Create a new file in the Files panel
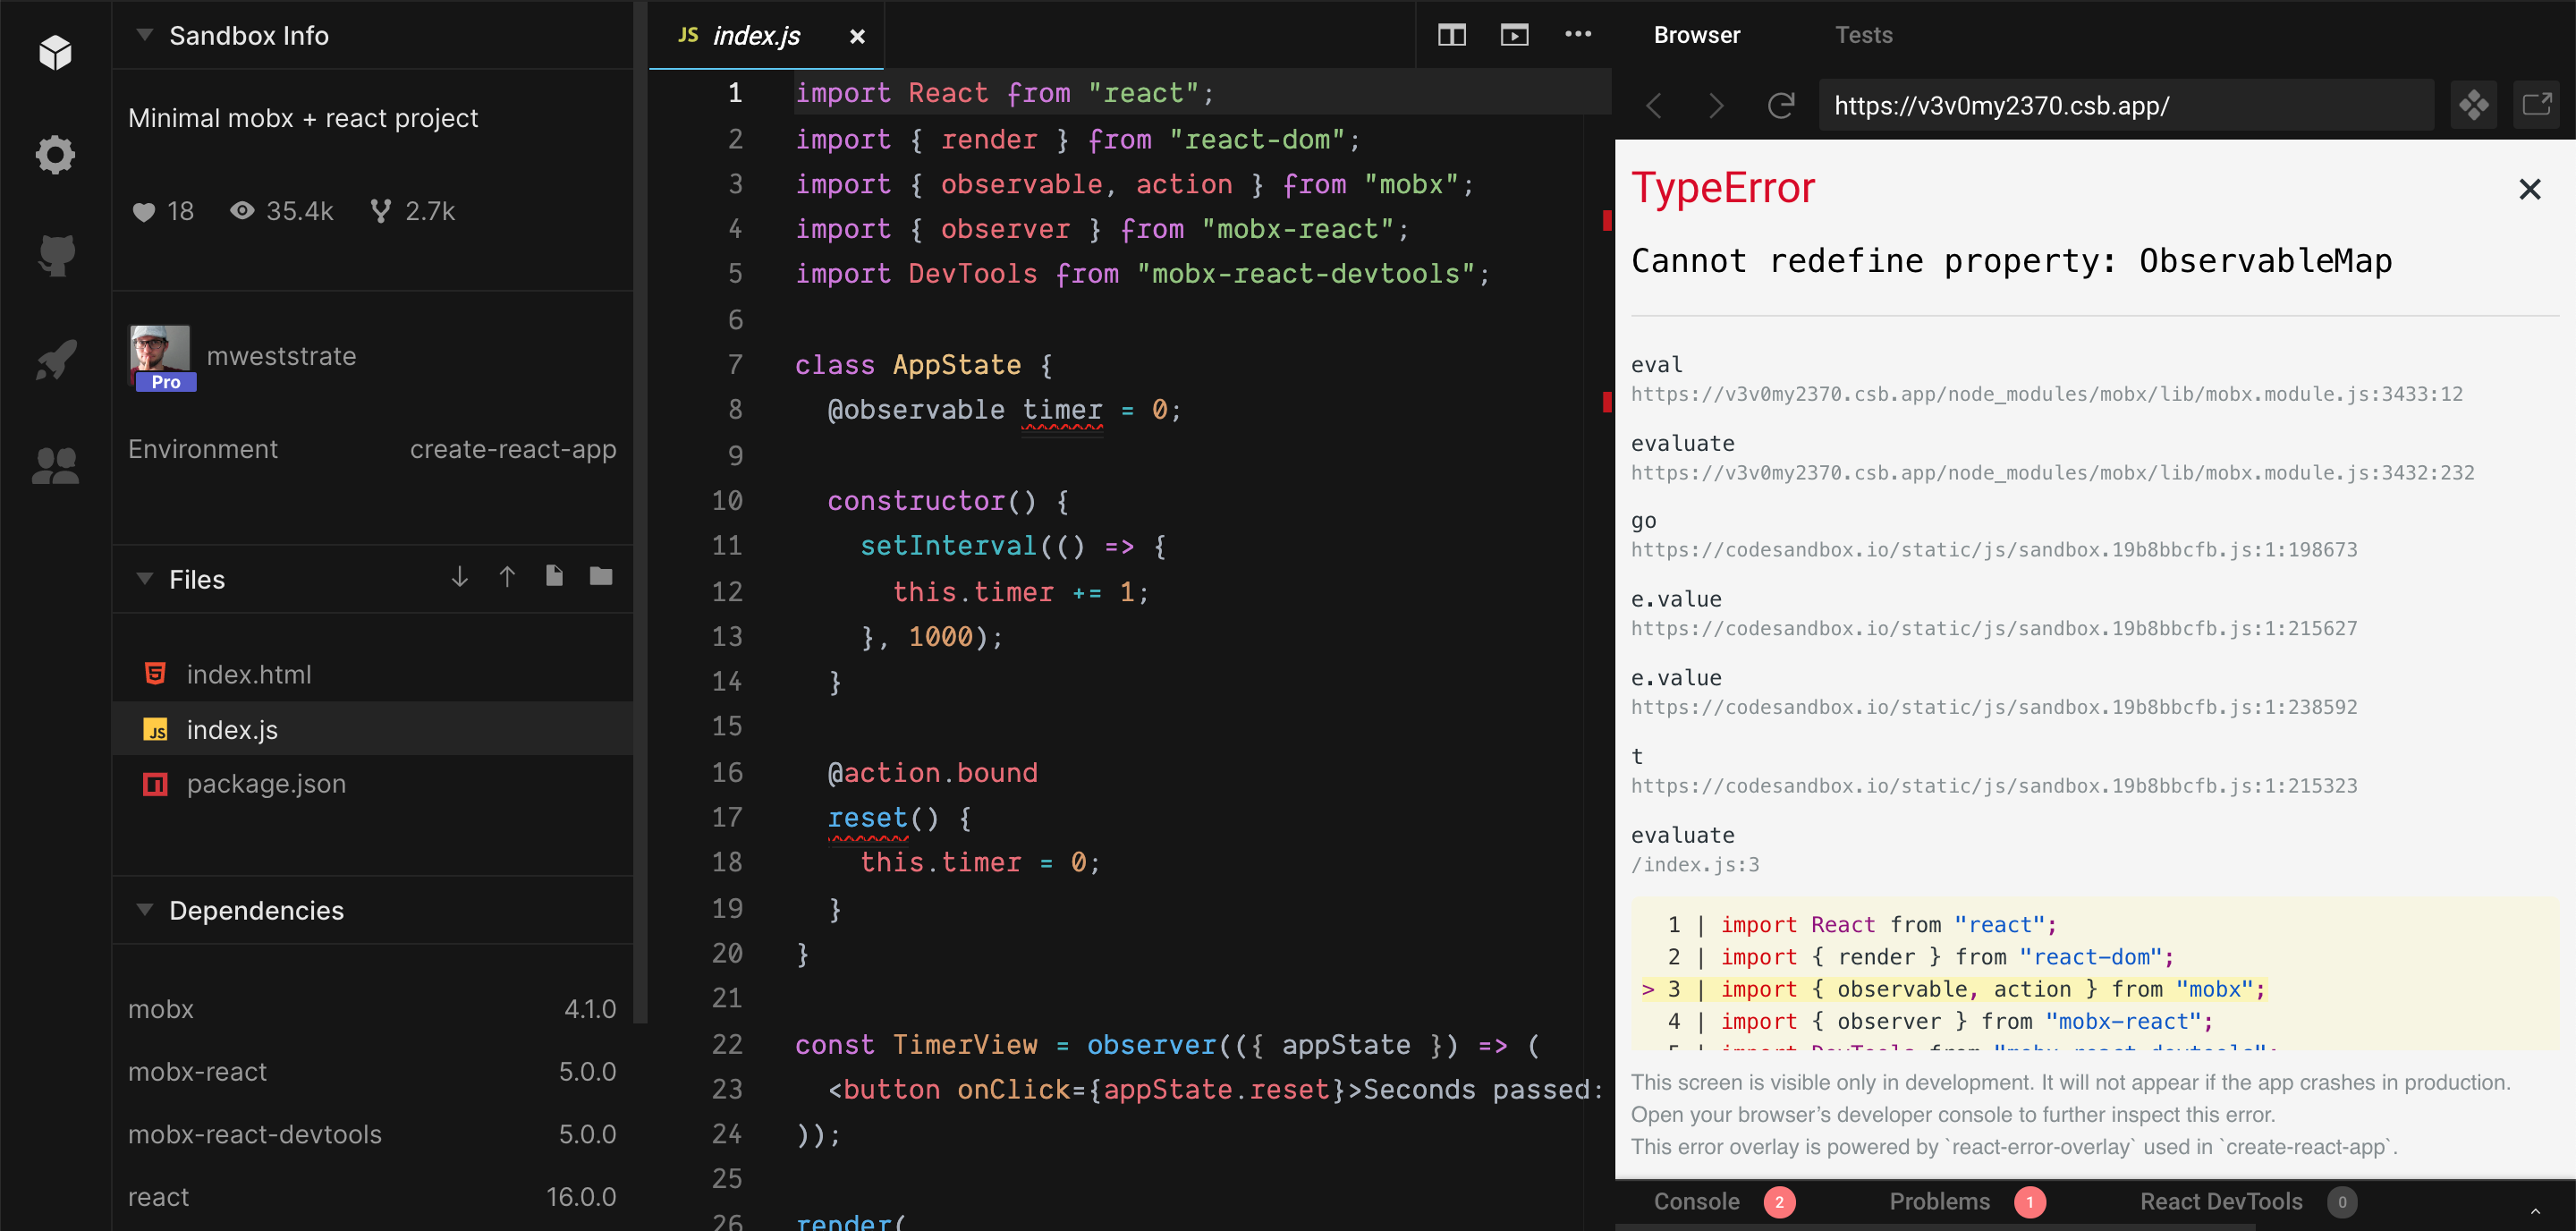Screen dimensions: 2576x1231 coord(554,576)
